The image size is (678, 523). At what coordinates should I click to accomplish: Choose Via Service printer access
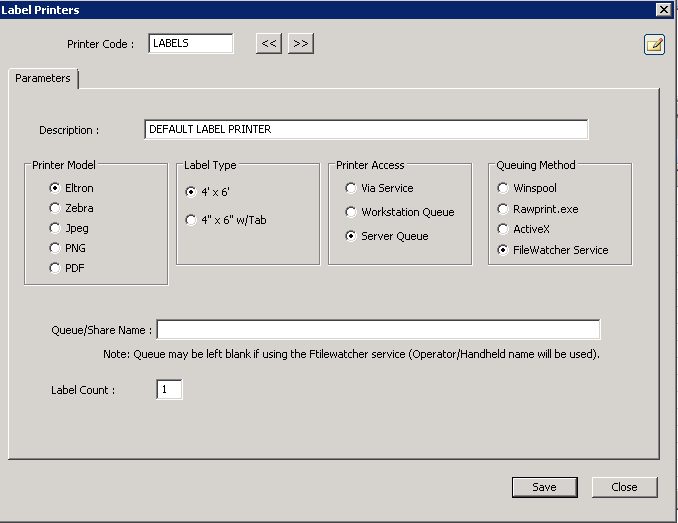[x=351, y=188]
